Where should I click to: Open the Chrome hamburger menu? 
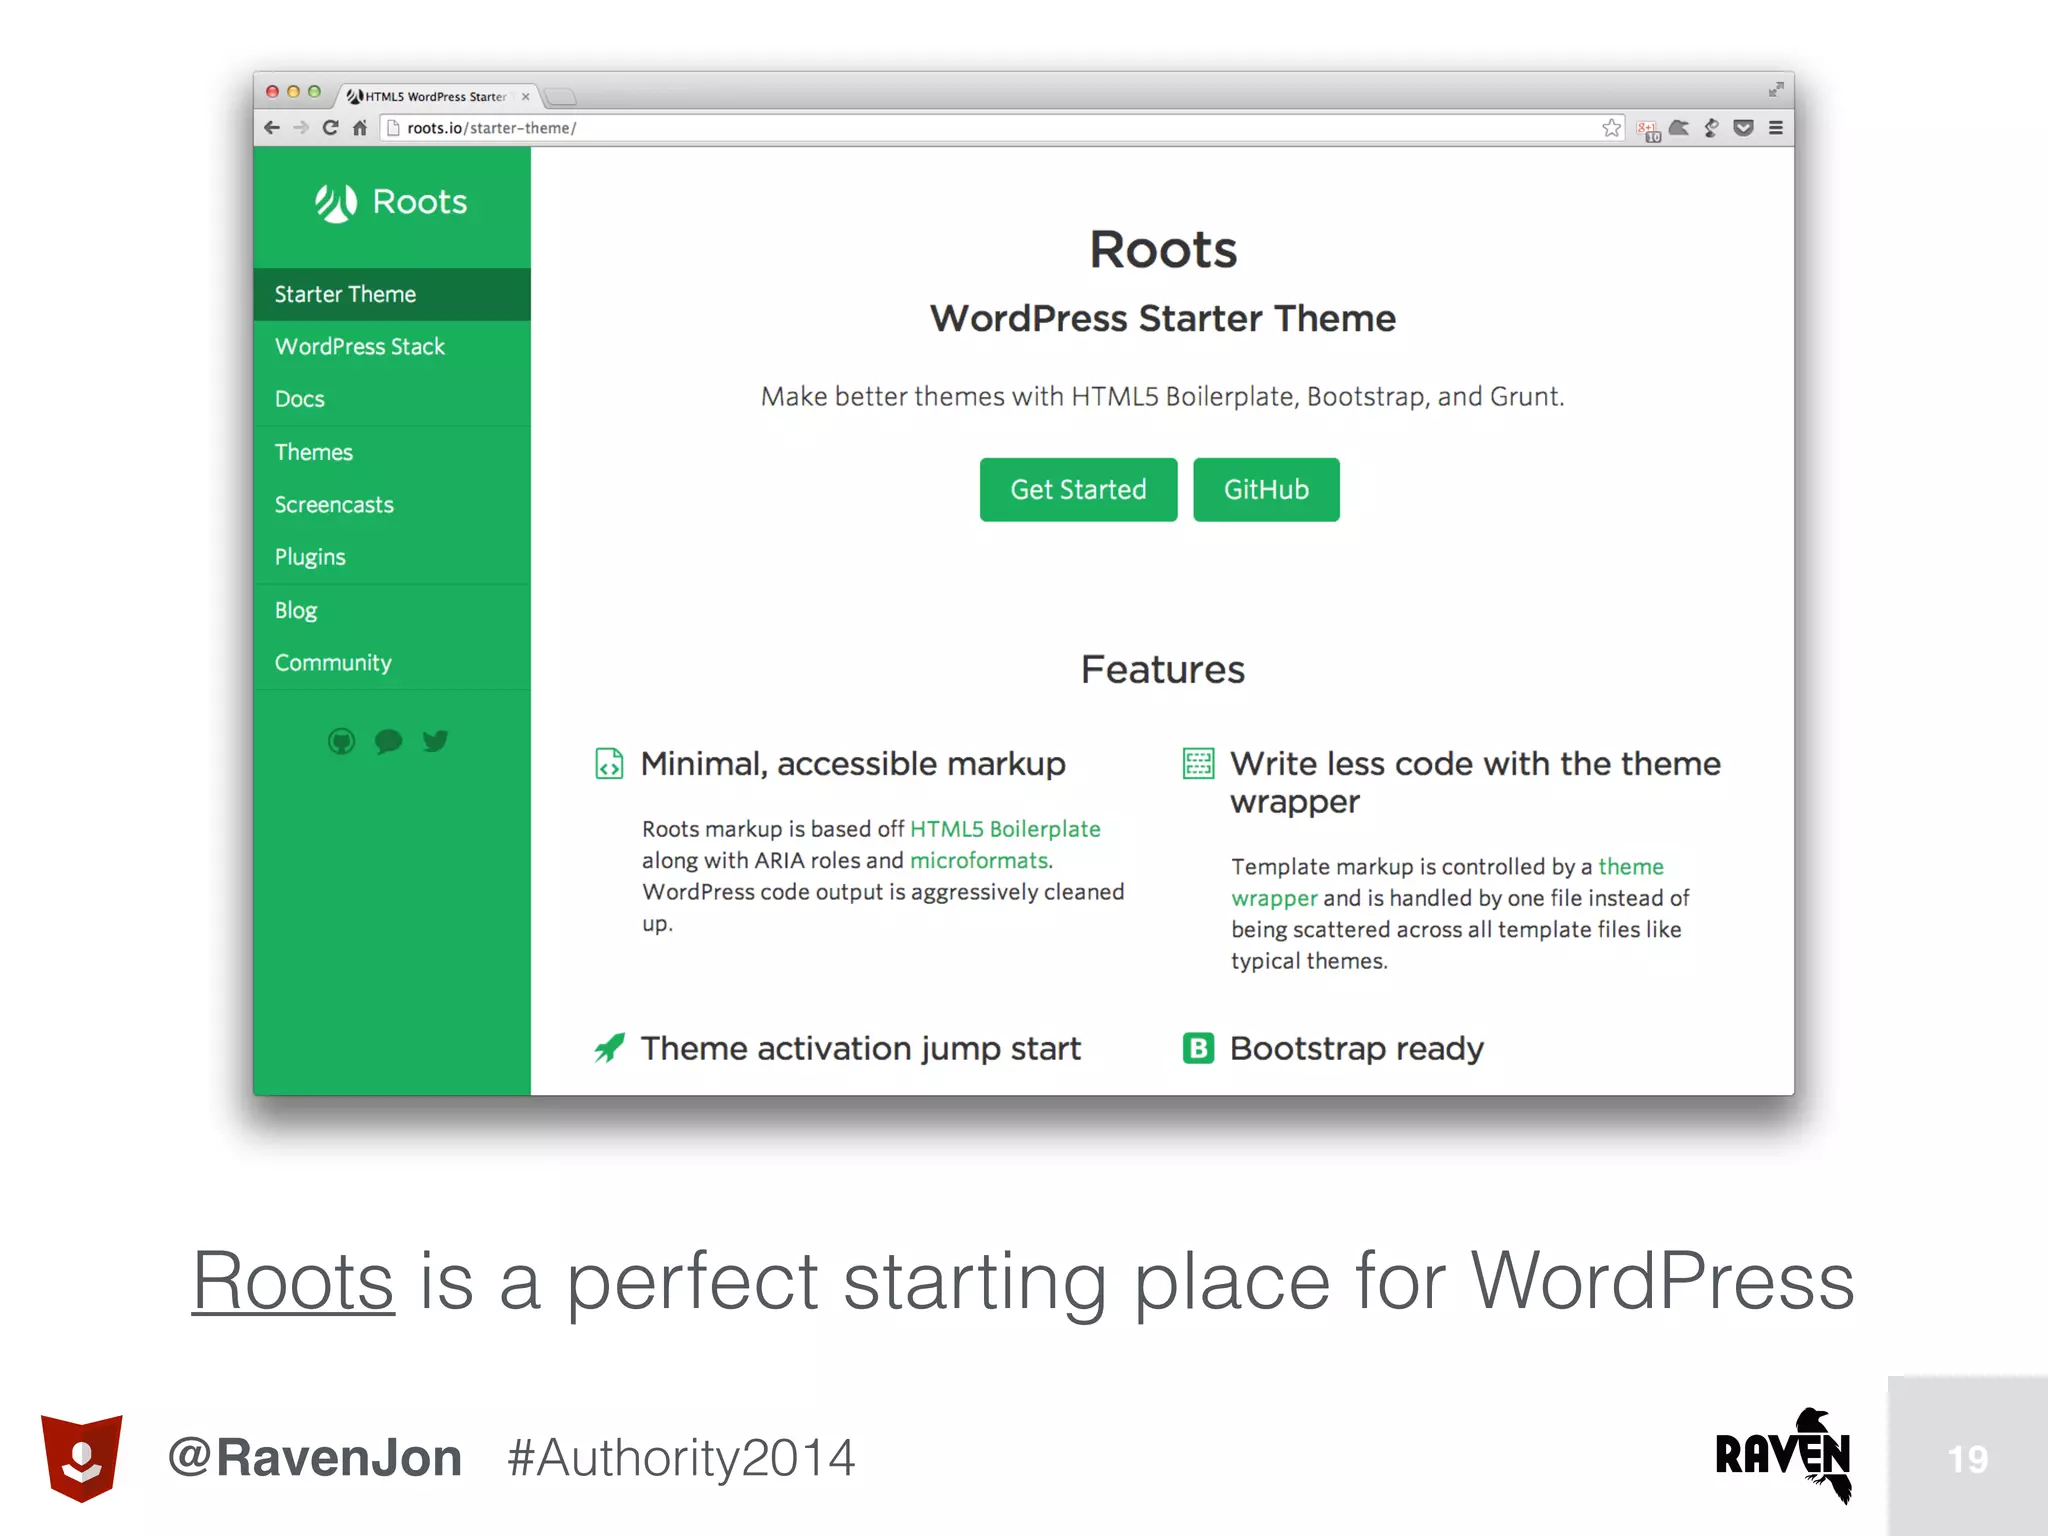1776,128
